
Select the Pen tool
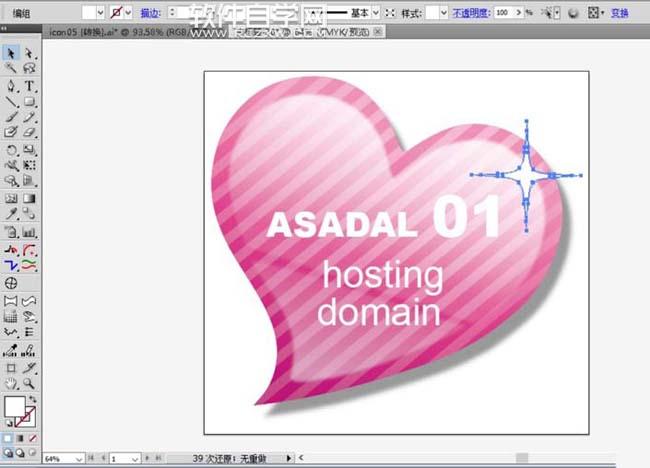(x=11, y=86)
